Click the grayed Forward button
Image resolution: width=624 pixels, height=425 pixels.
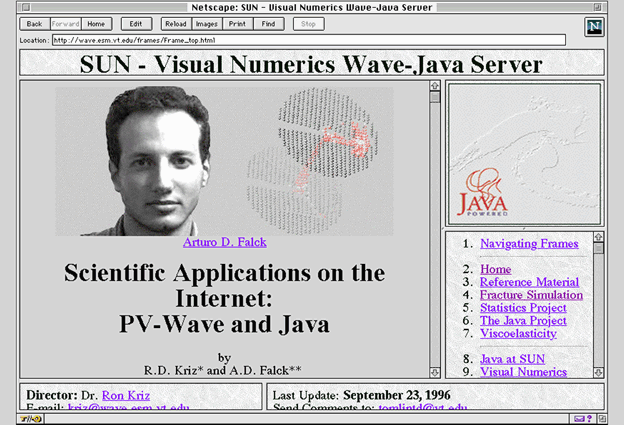pos(66,24)
